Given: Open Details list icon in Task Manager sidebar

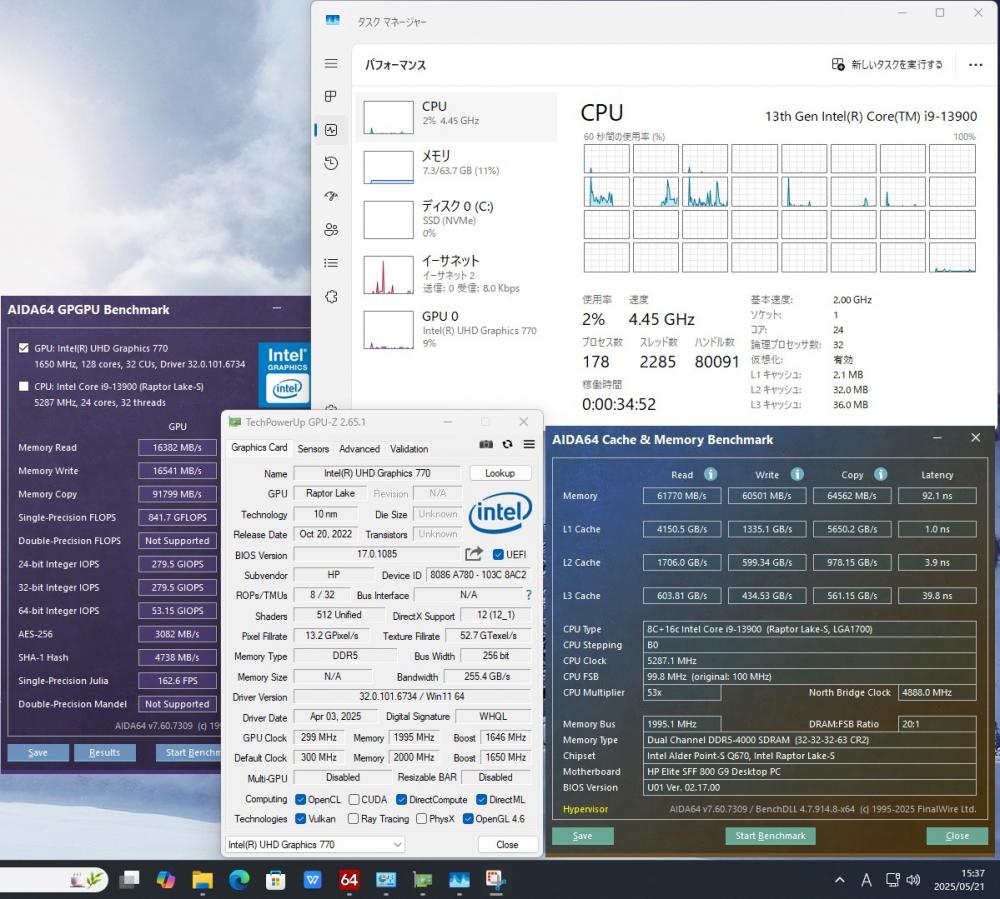Looking at the screenshot, I should (x=330, y=263).
